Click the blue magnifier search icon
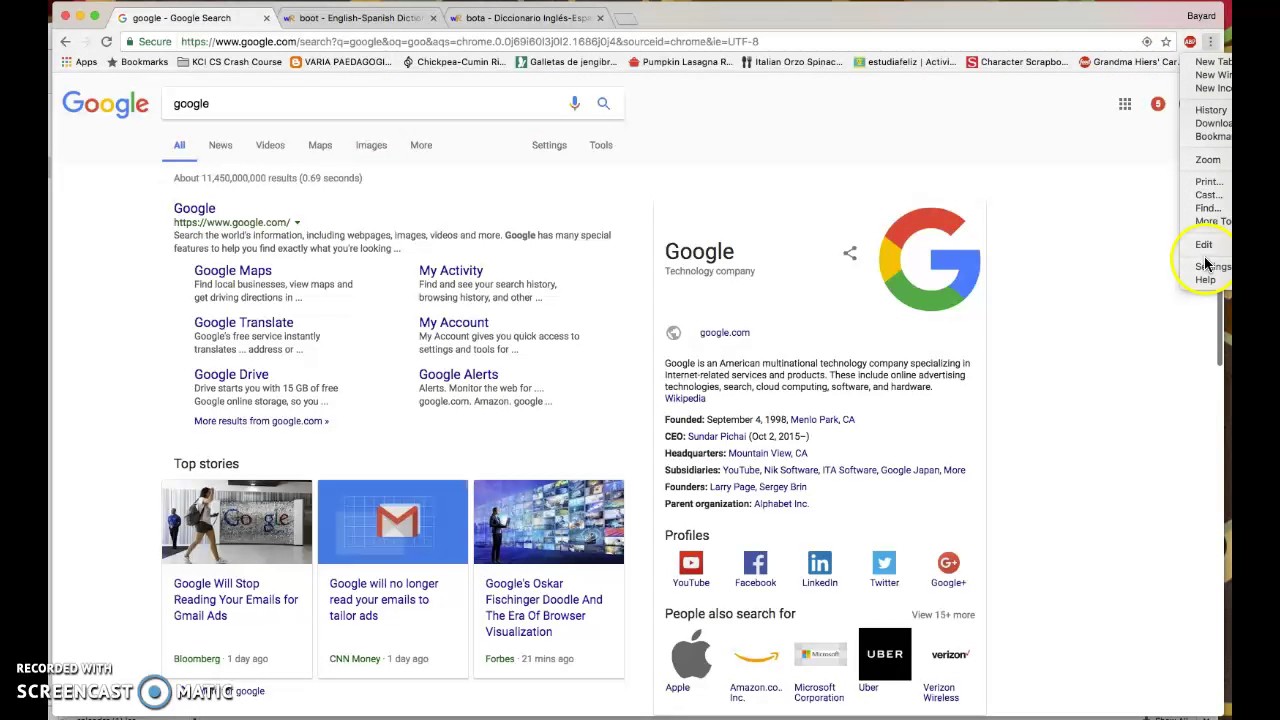 (x=603, y=104)
